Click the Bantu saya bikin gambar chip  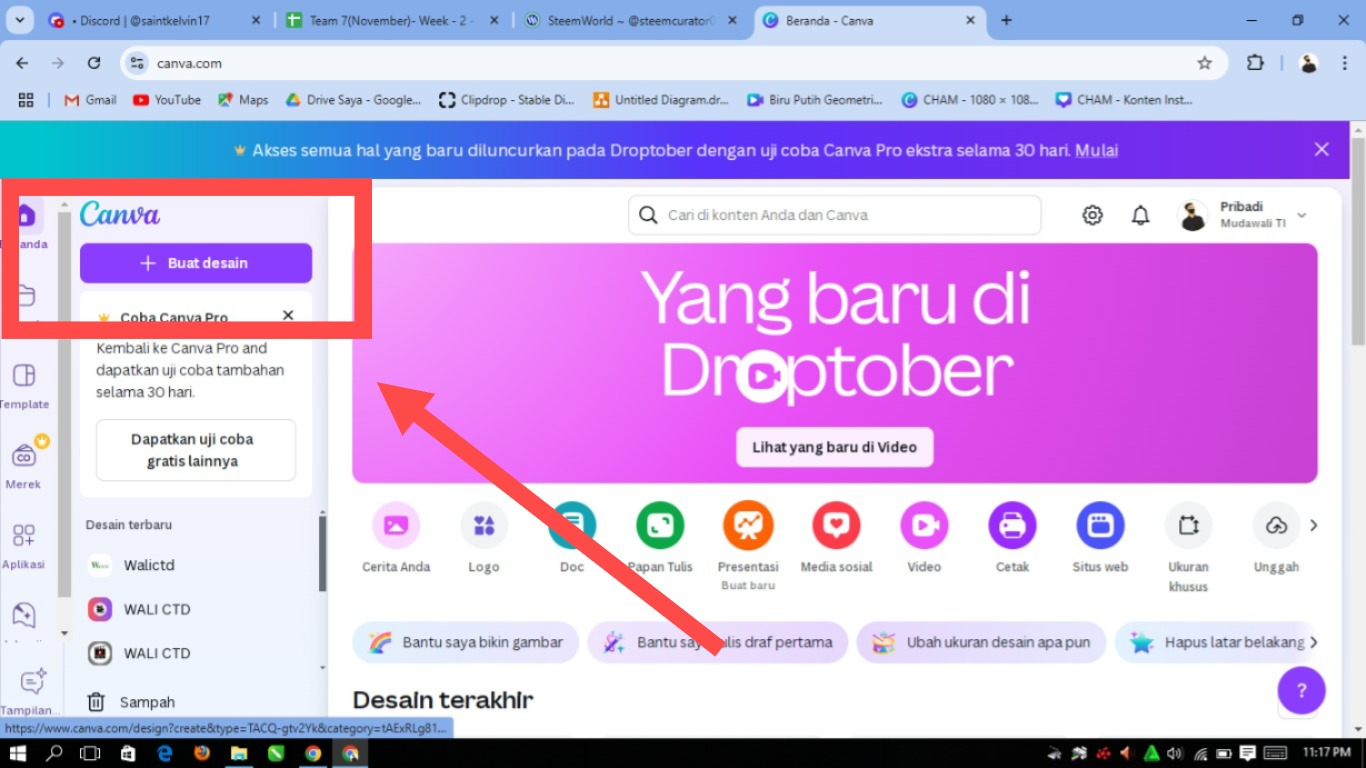click(466, 643)
